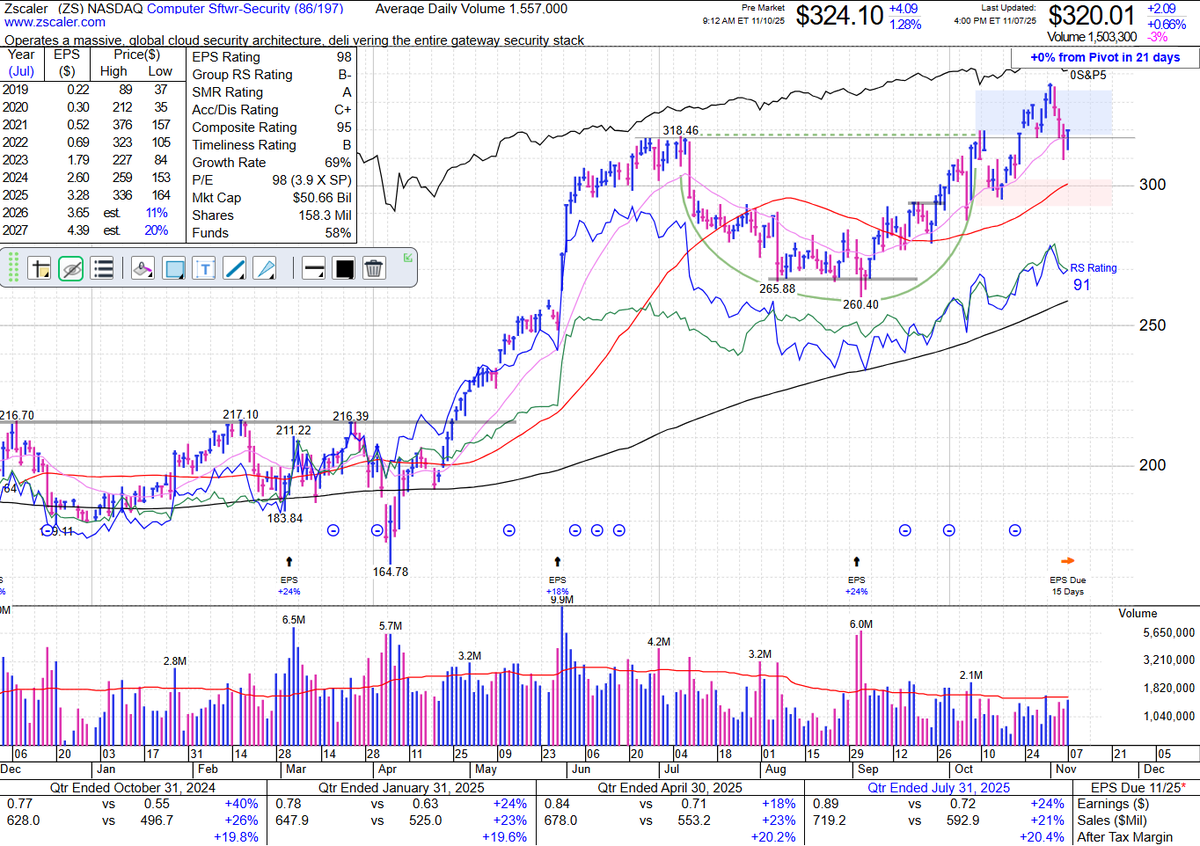Click the chart markup crosshair icon
The image size is (1200, 846).
[x=41, y=268]
